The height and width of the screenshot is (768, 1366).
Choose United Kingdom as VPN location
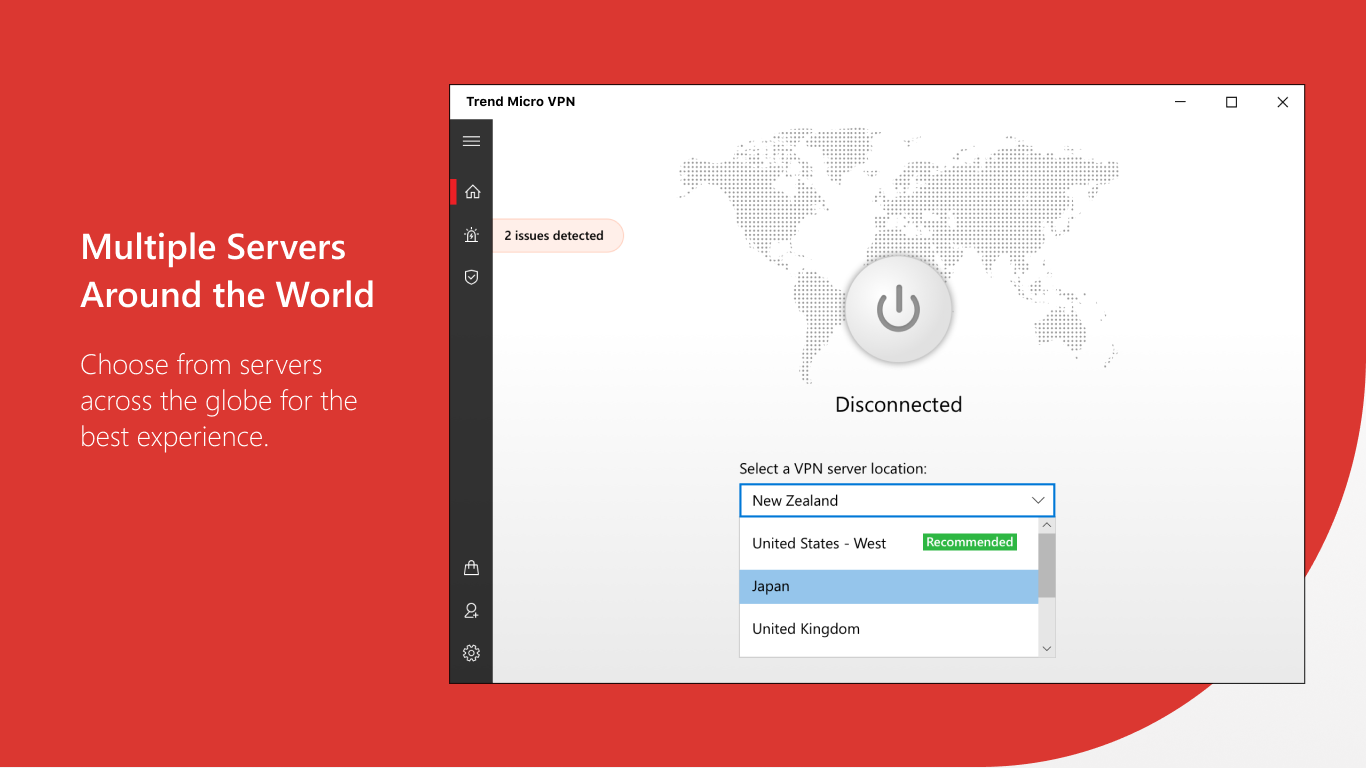[x=805, y=628]
